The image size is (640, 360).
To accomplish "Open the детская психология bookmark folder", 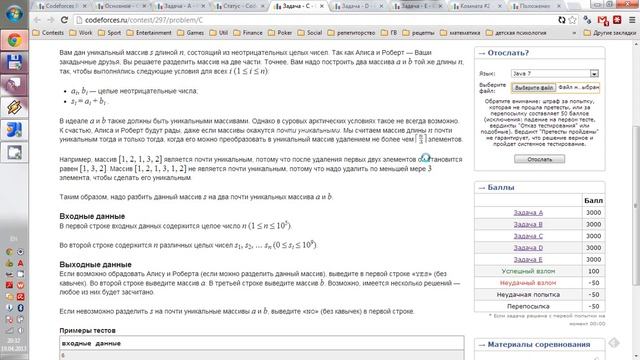I will (516, 33).
